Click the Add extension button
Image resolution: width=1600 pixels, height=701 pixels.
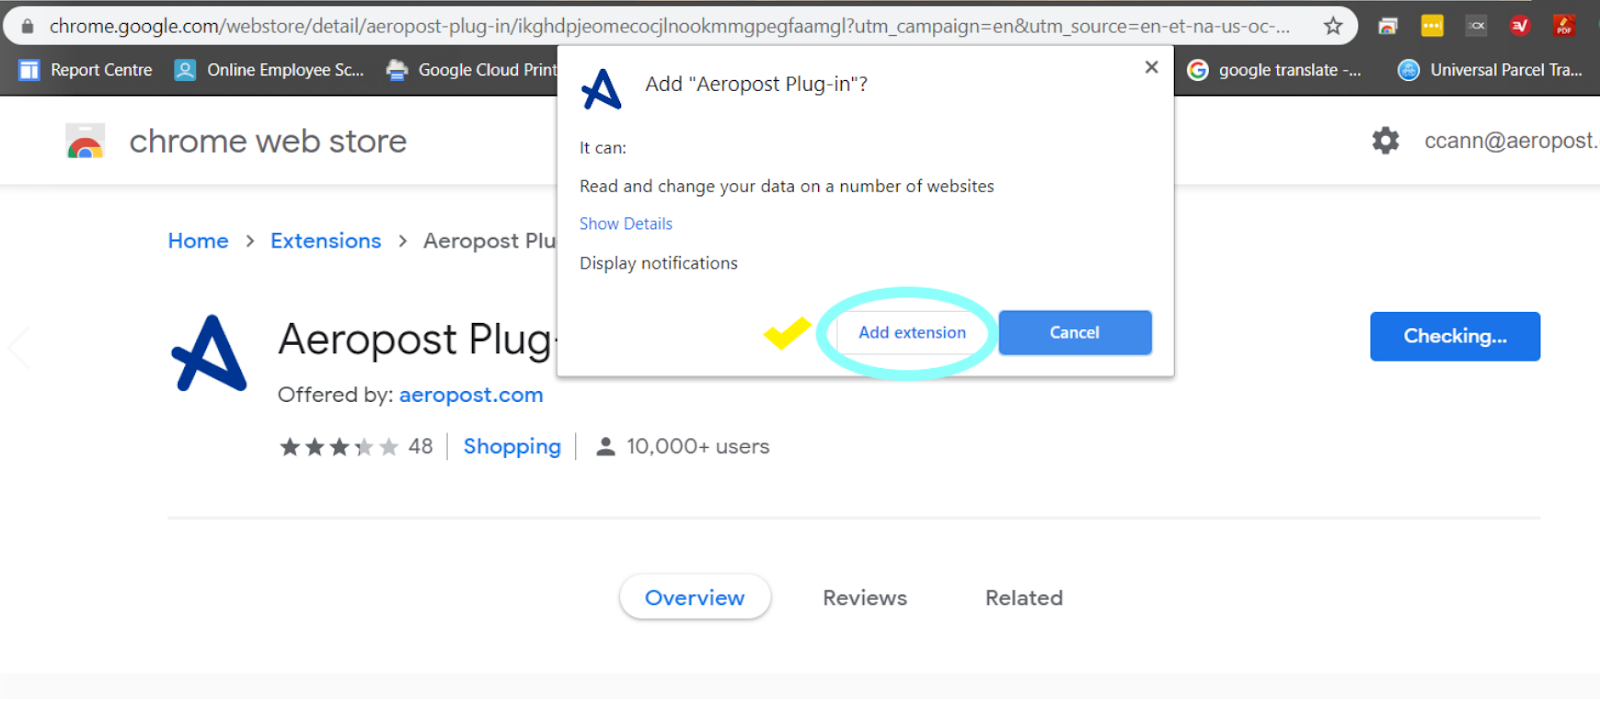tap(912, 333)
